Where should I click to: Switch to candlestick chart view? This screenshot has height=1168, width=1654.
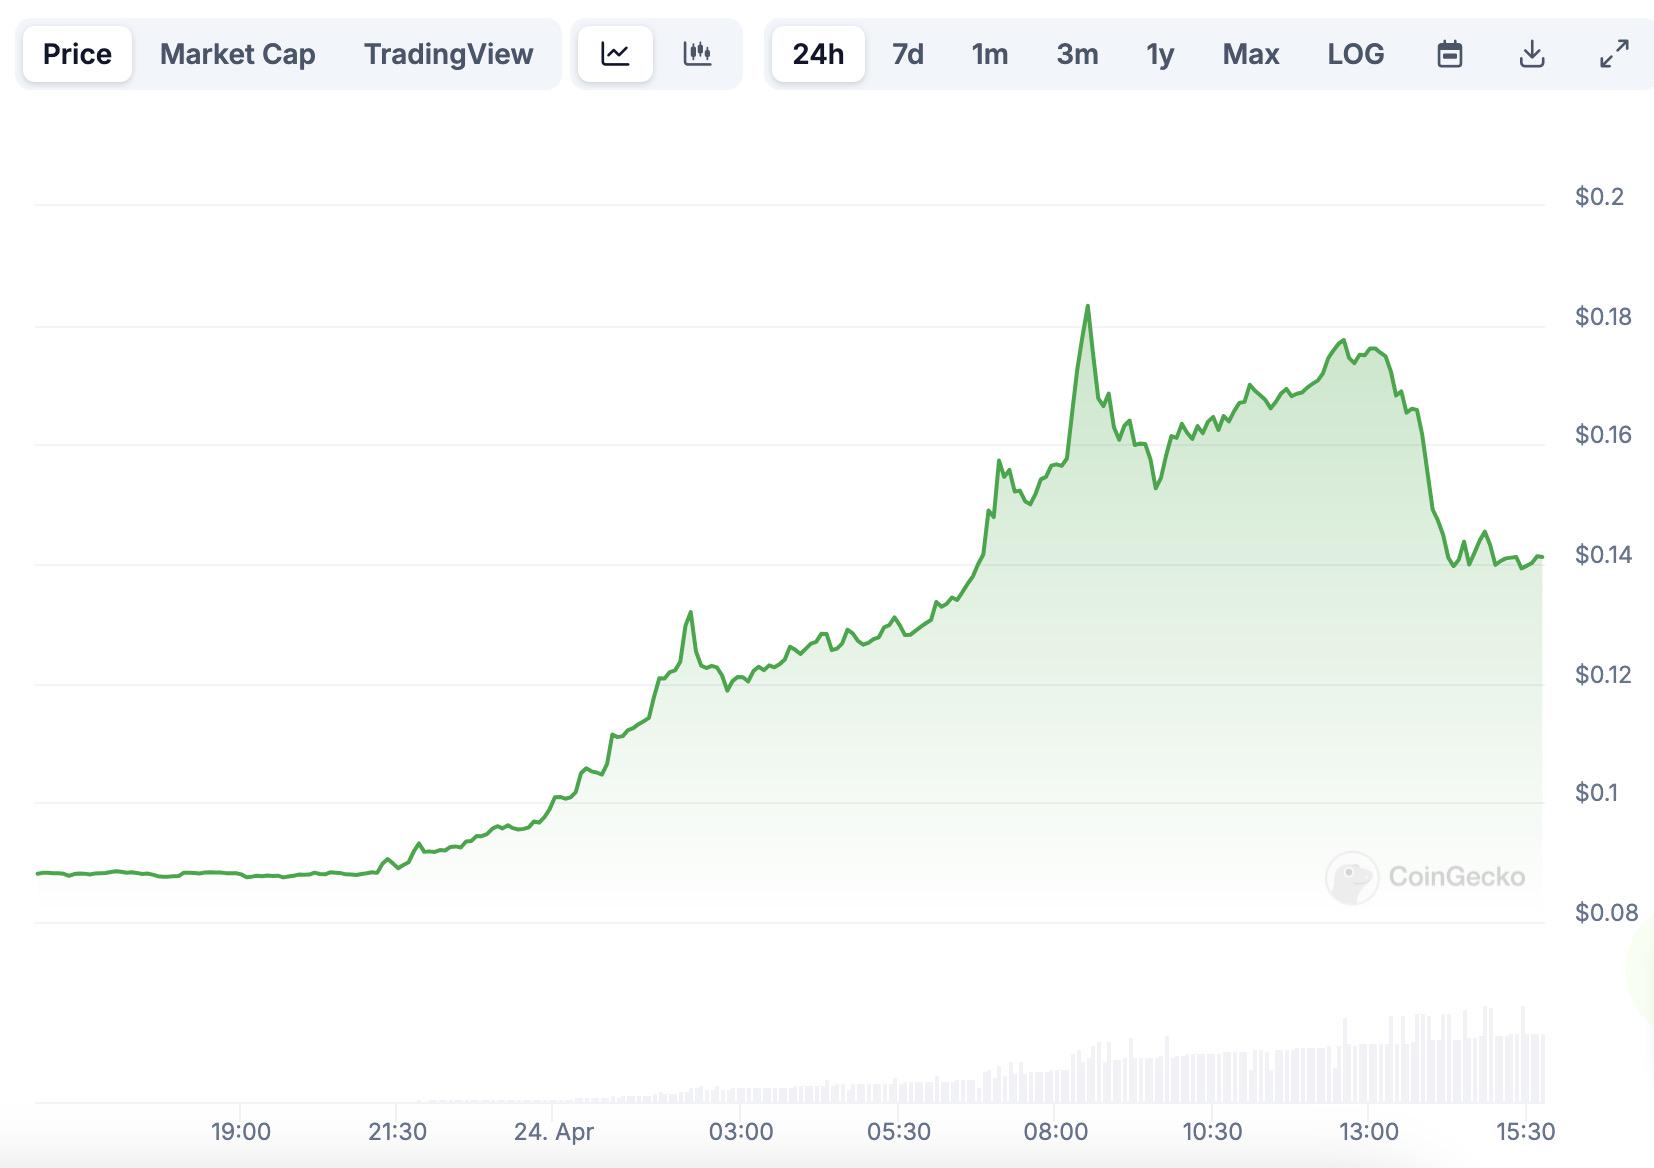[x=697, y=54]
